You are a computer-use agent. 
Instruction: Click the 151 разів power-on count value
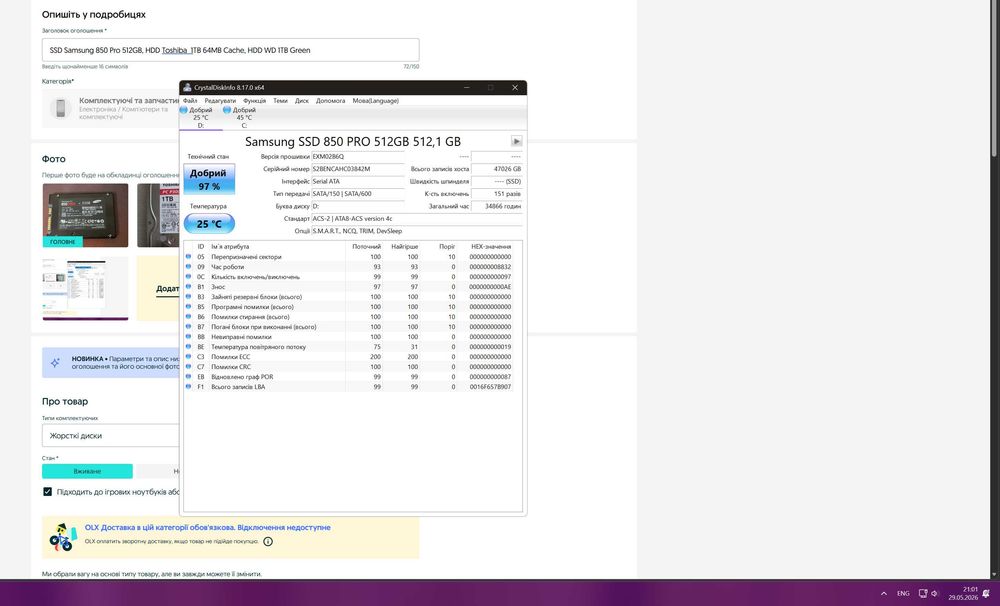click(x=497, y=194)
